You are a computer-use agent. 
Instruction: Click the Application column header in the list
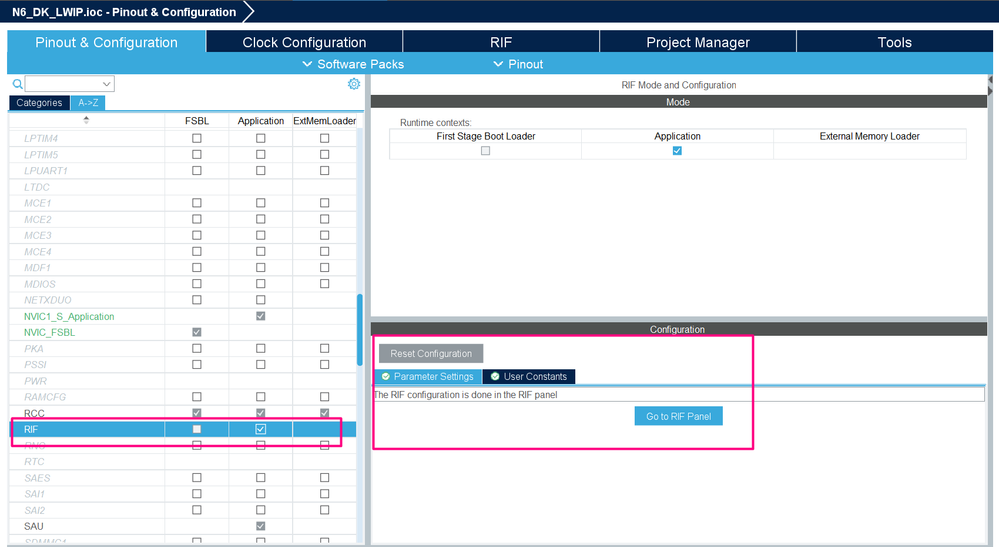pos(261,121)
